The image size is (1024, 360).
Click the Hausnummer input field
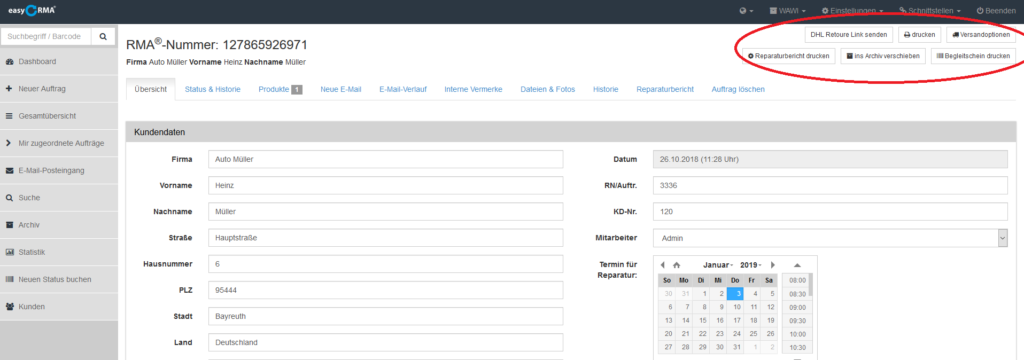385,264
